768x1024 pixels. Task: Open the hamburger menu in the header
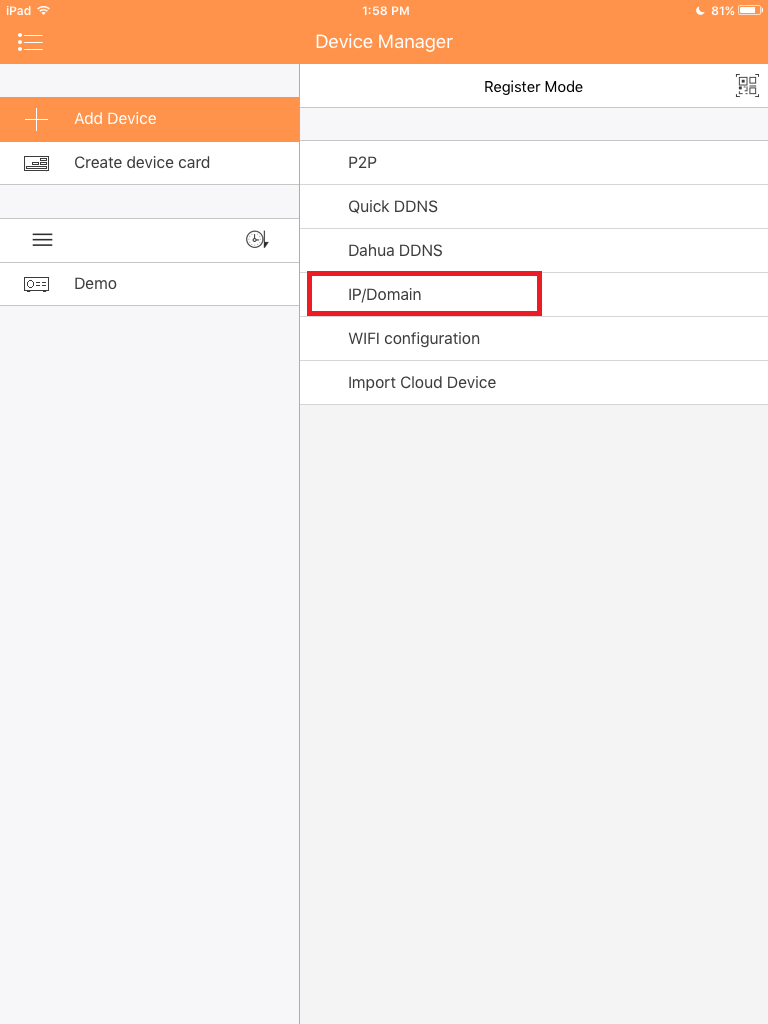tap(30, 42)
